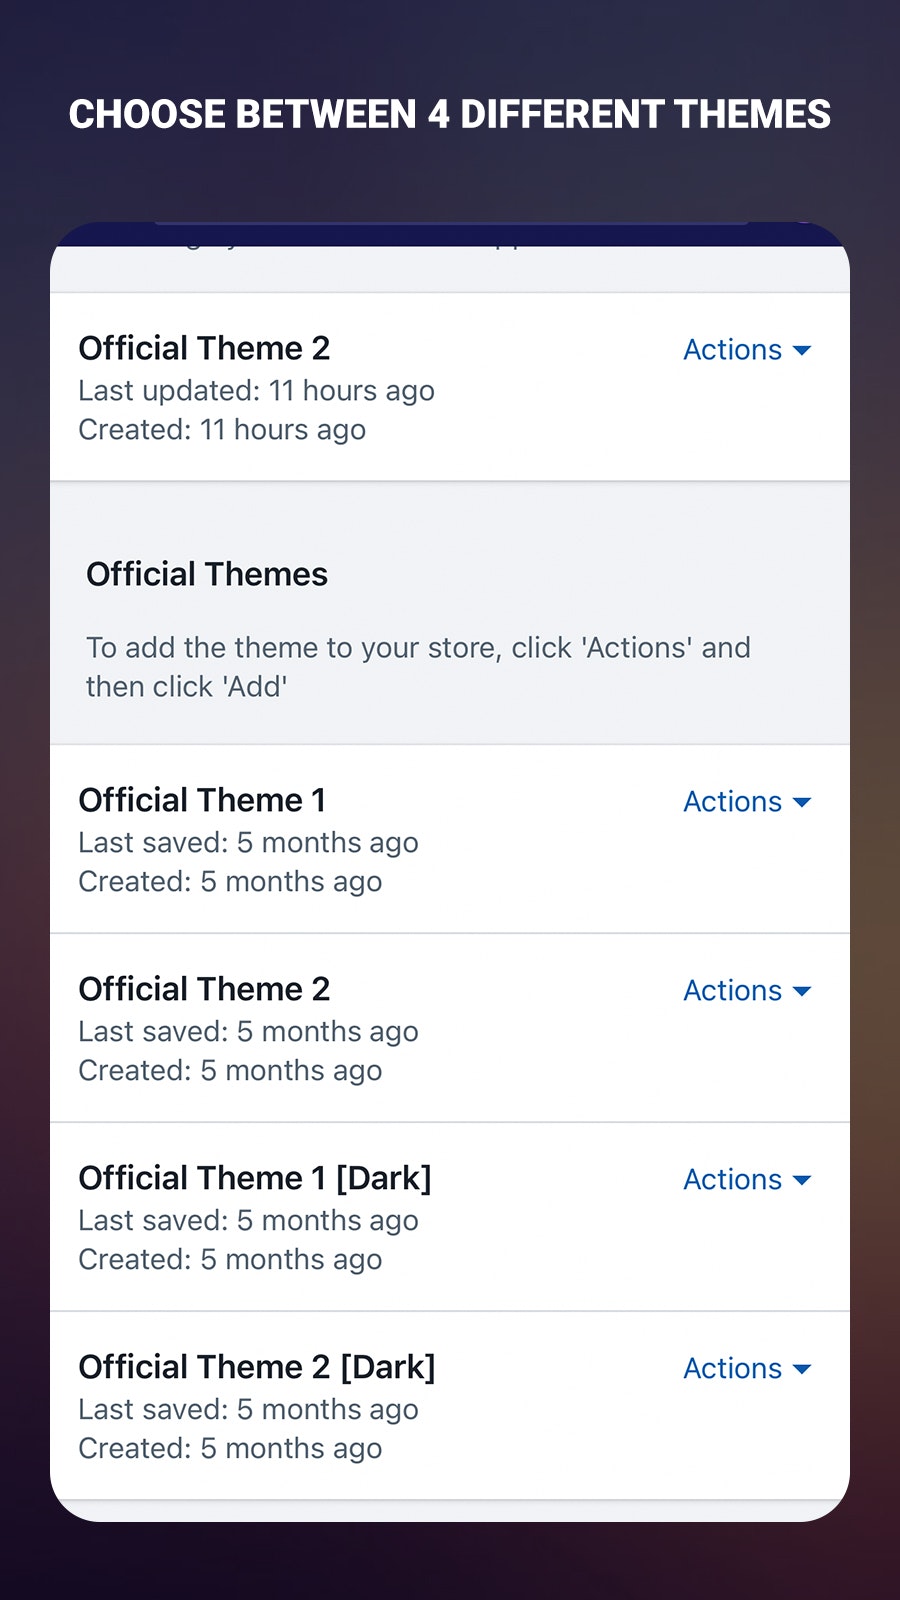
Task: Click the Official Themes section heading
Action: point(207,575)
